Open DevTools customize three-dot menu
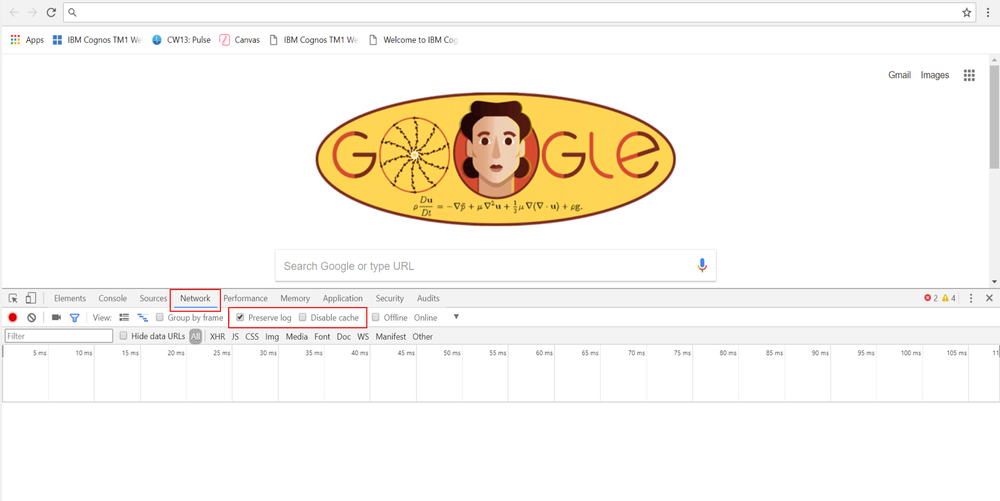 point(971,298)
